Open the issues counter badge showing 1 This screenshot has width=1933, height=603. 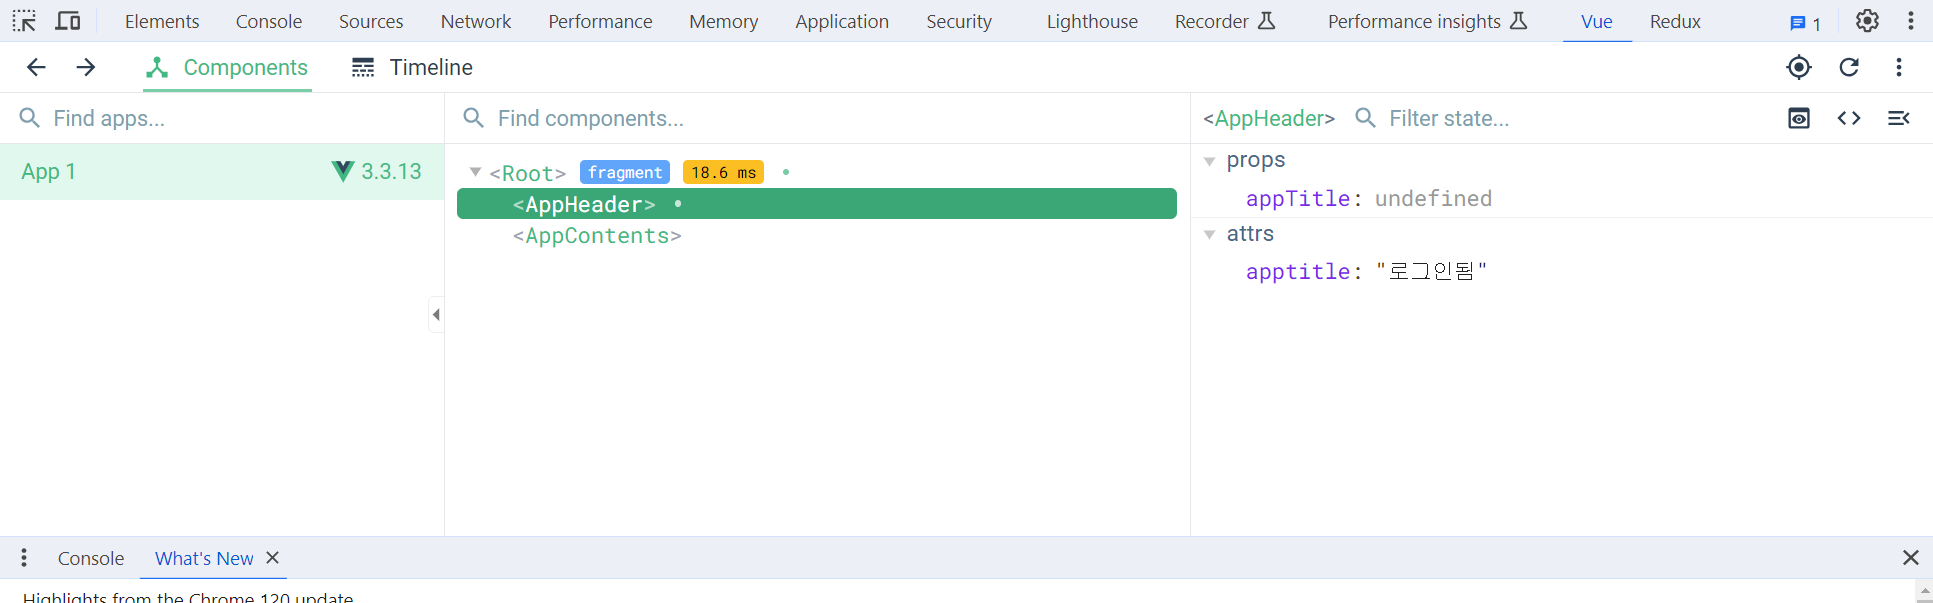[x=1805, y=23]
